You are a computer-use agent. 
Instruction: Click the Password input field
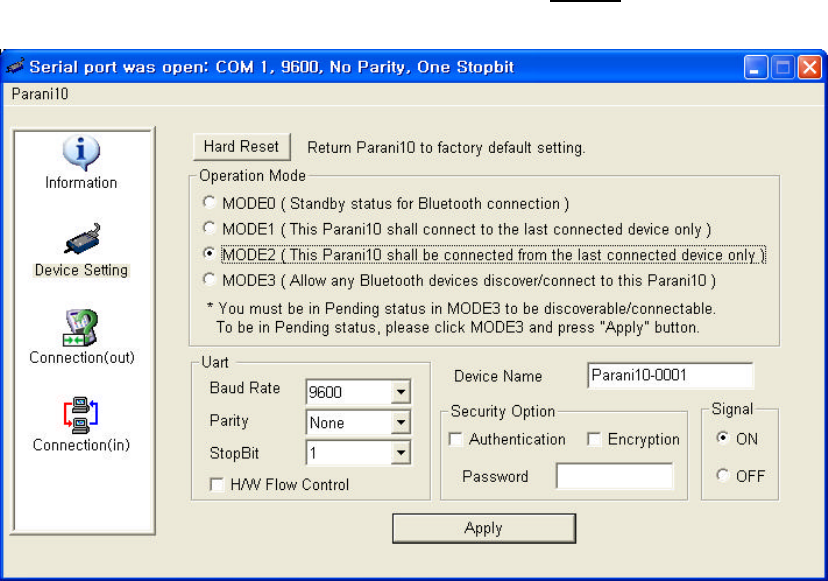coord(615,476)
